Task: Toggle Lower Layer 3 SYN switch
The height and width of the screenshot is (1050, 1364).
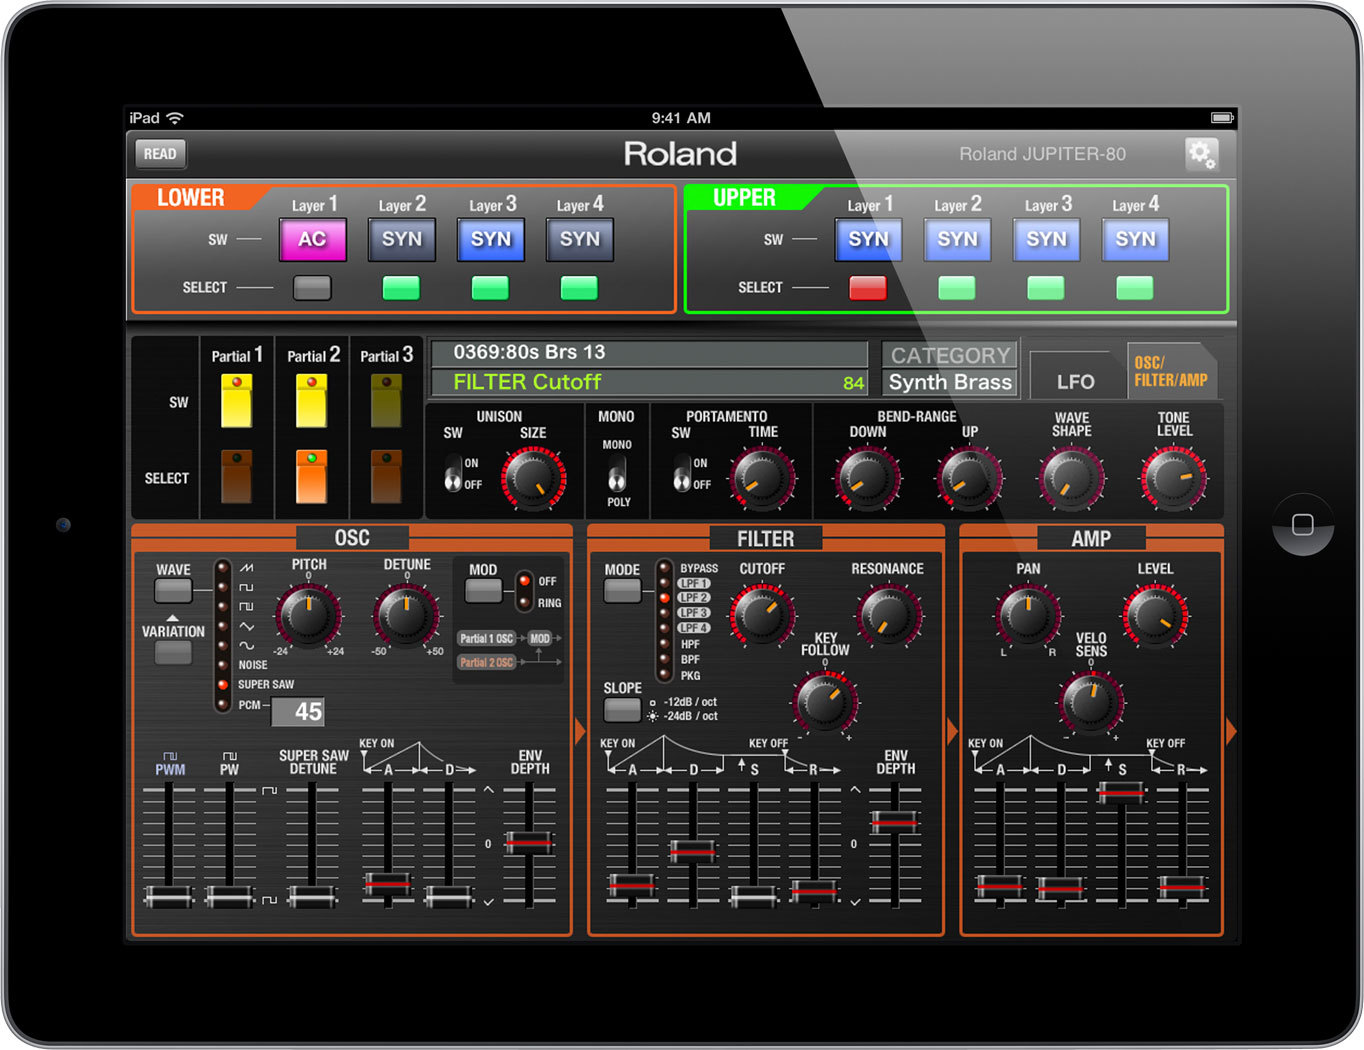Action: pyautogui.click(x=491, y=240)
